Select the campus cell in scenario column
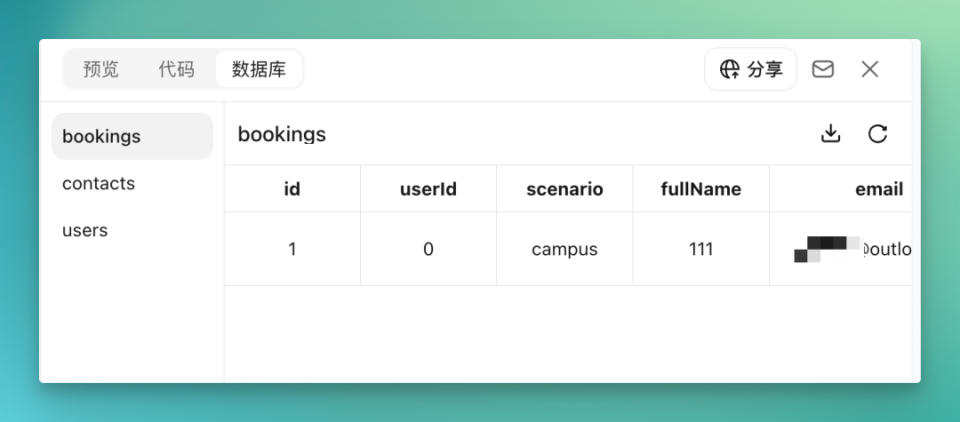 [564, 249]
